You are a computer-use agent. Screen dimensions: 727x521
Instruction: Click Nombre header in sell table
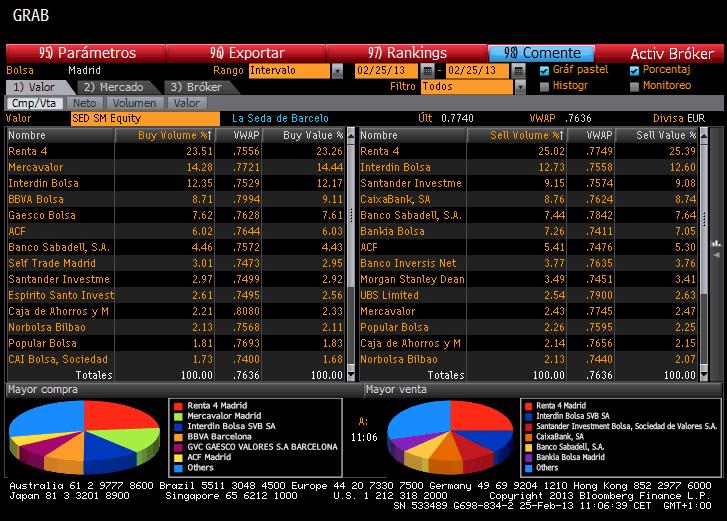tap(413, 135)
